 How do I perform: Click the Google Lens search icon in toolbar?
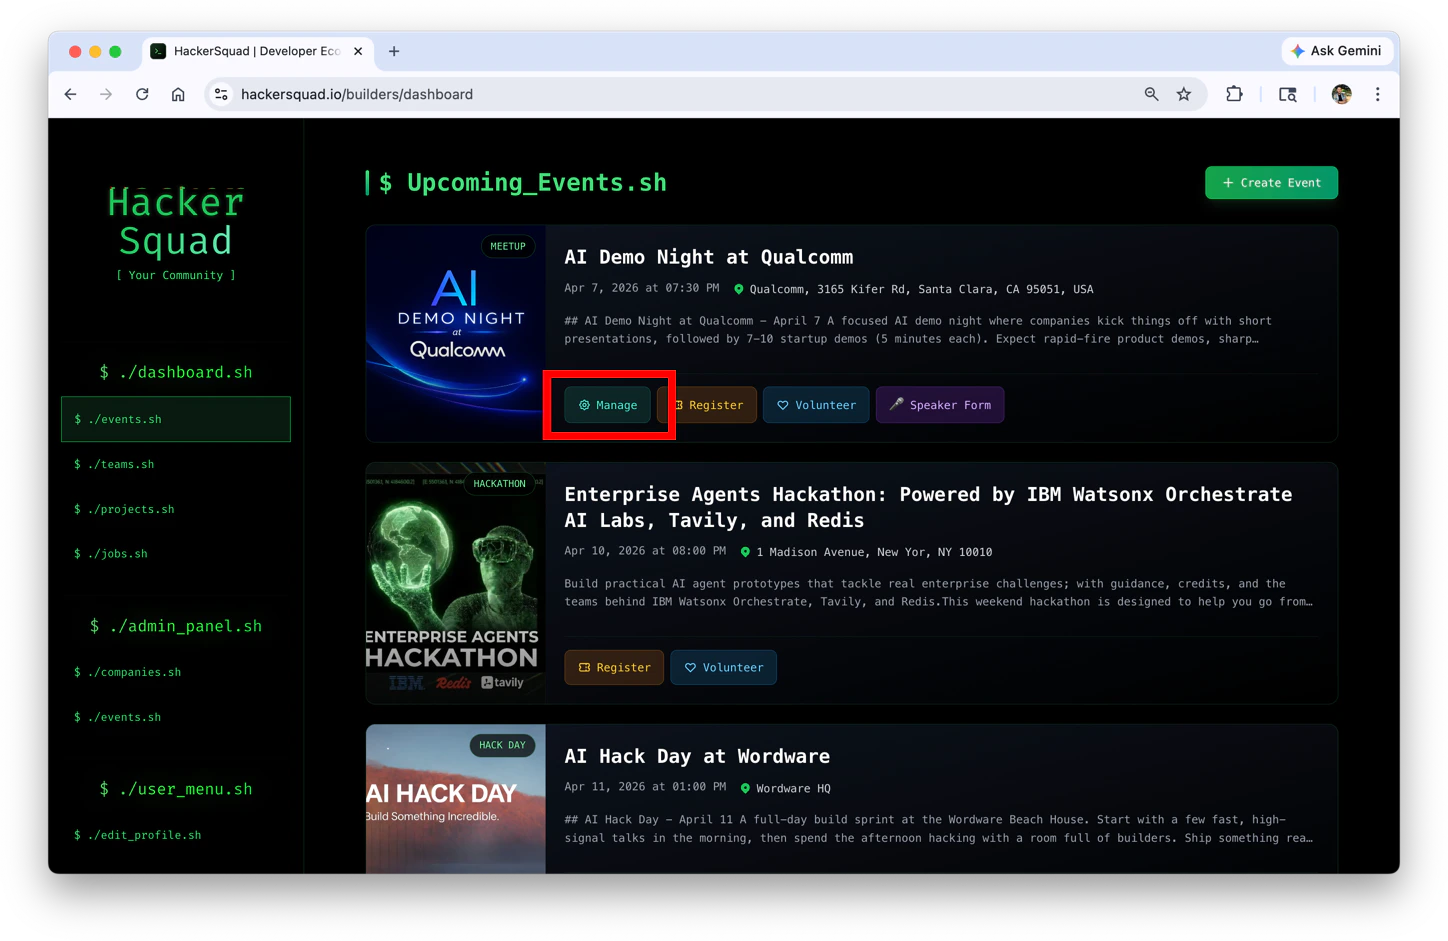[1288, 94]
